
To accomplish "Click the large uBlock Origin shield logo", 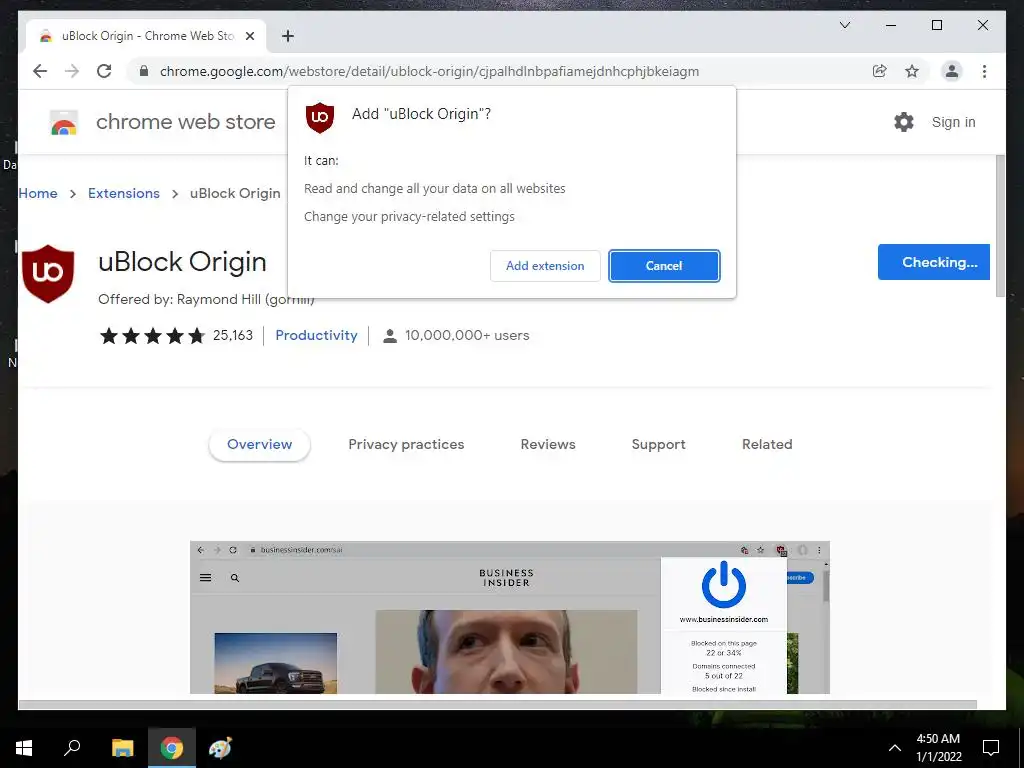I will pos(48,274).
